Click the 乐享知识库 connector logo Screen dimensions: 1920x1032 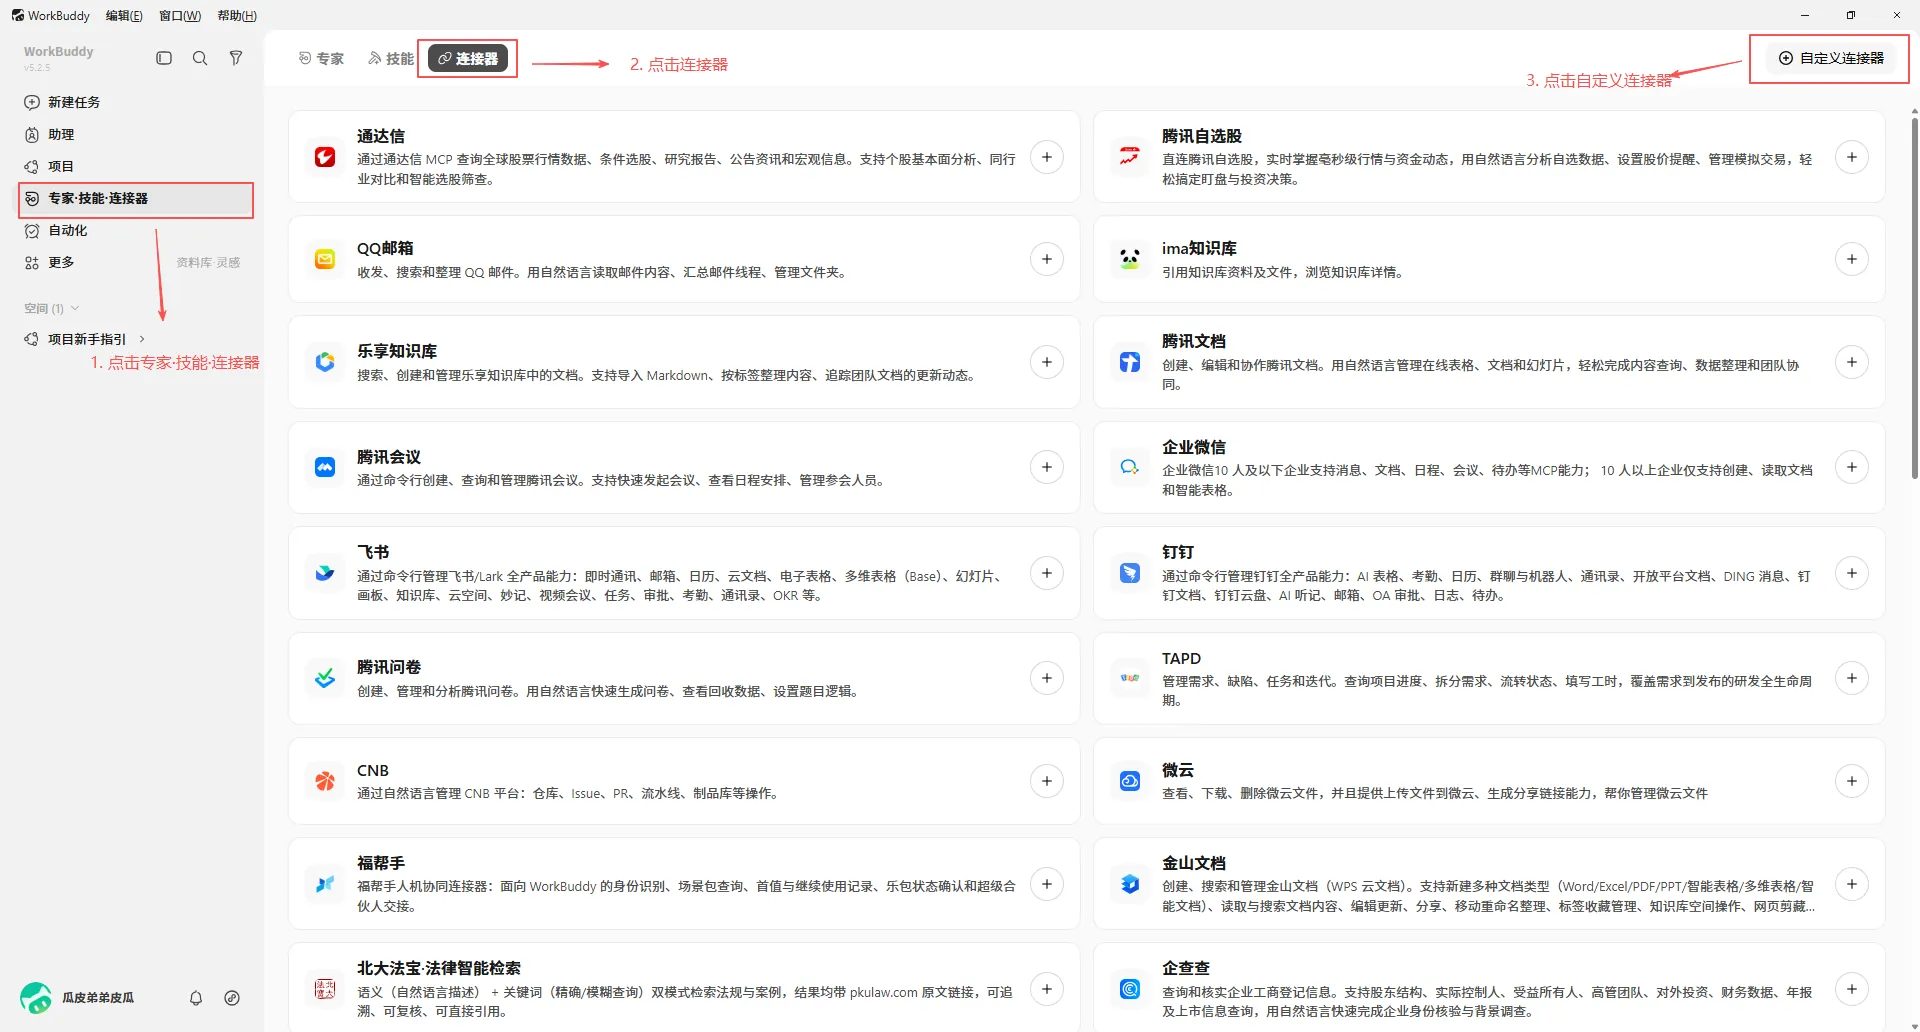click(x=325, y=362)
